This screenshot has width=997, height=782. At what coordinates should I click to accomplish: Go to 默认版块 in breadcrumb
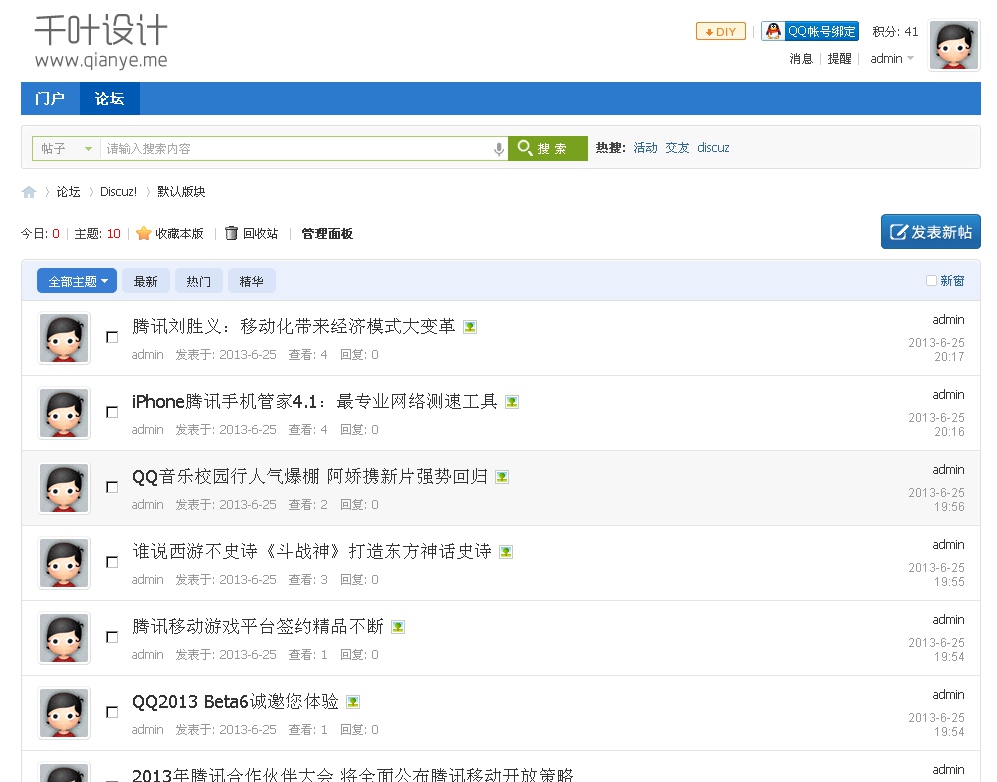(181, 191)
